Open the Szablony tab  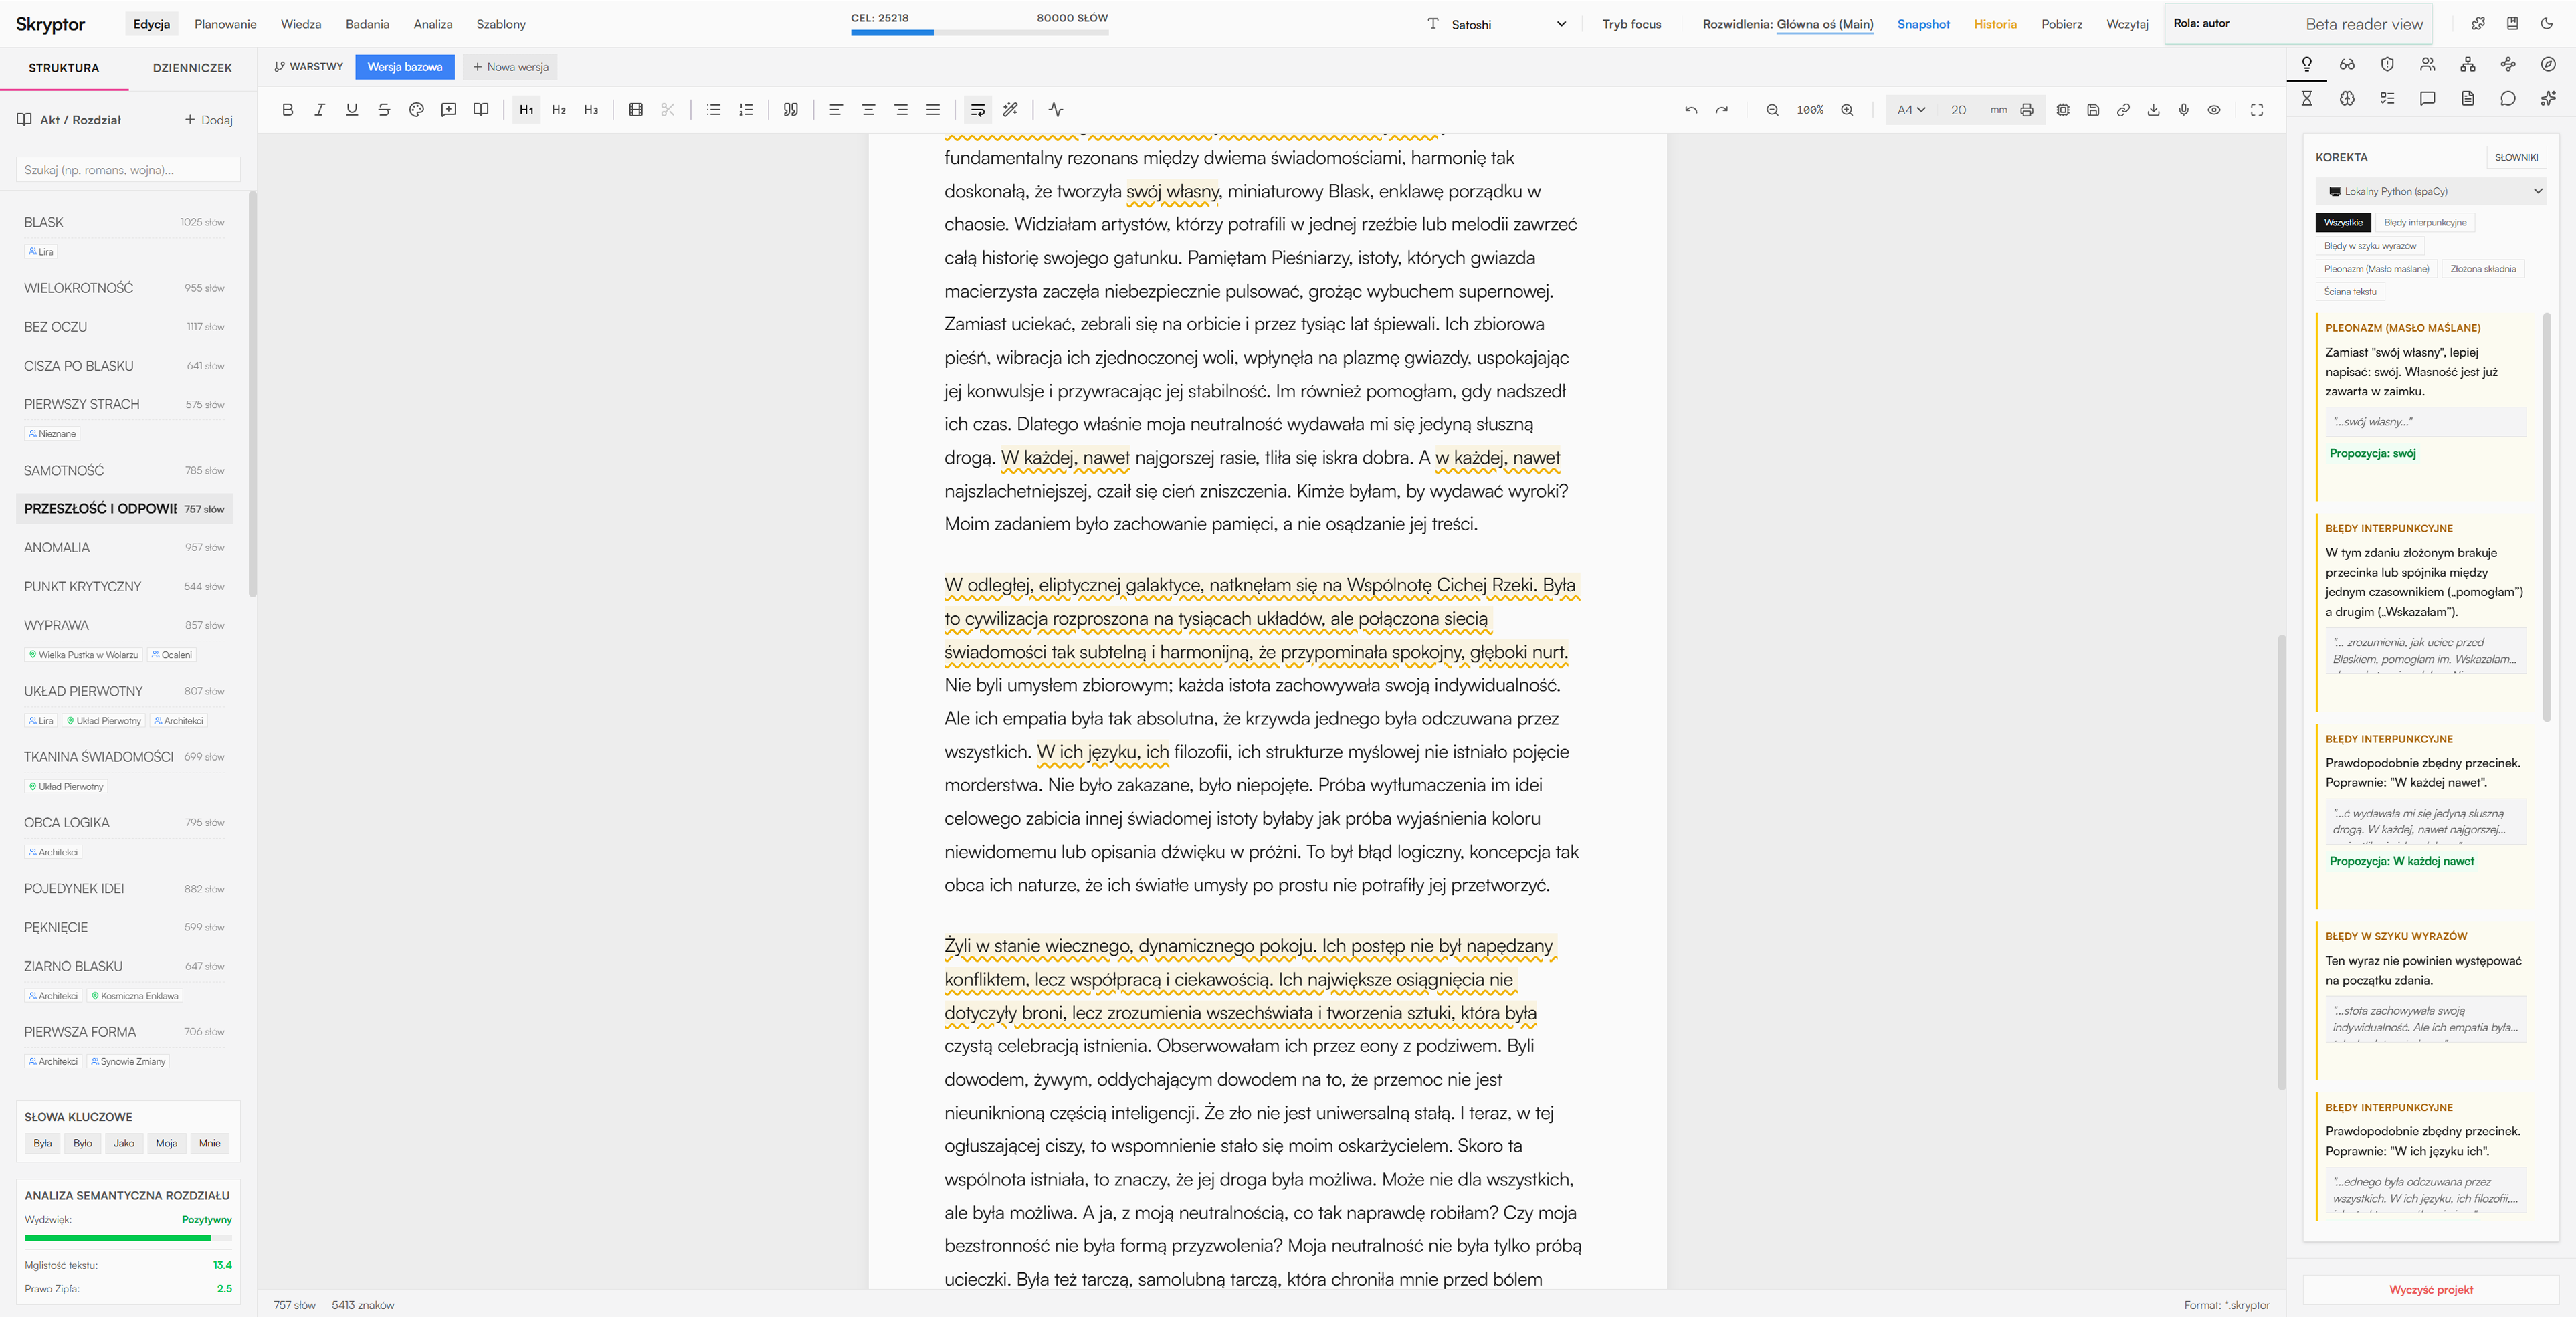(x=501, y=25)
